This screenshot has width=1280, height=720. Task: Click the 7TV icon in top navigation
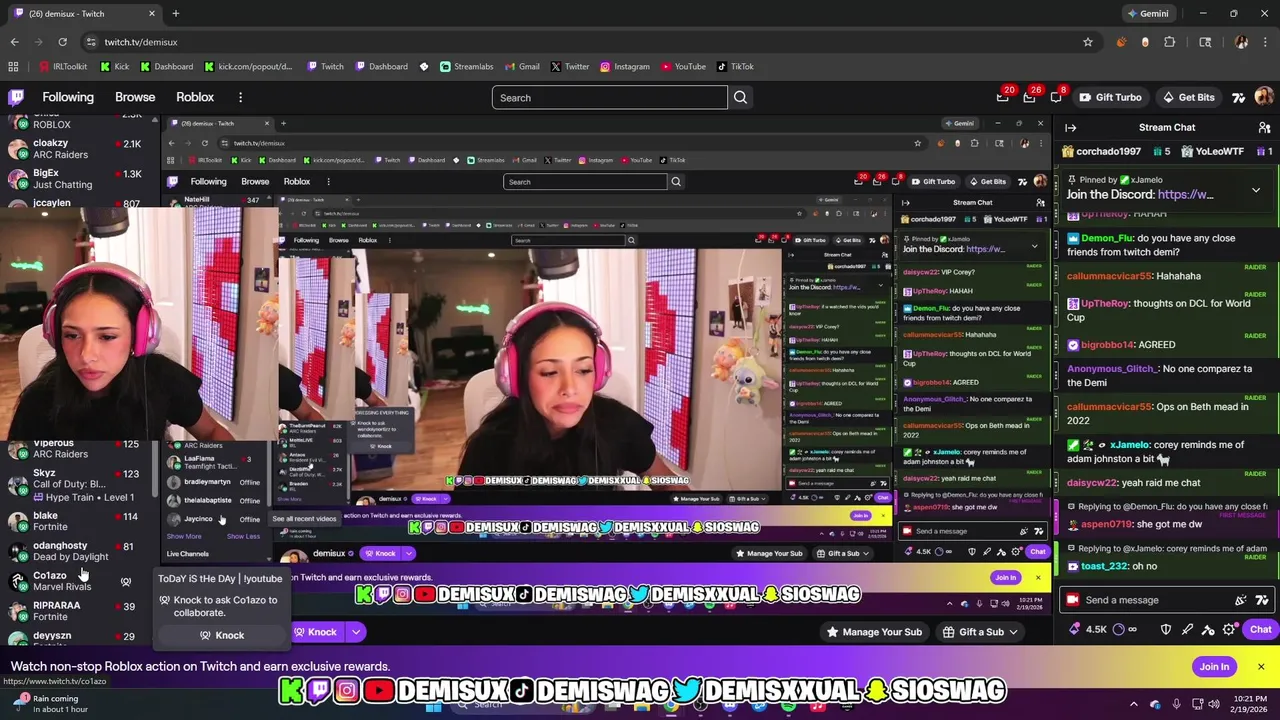coord(1239,97)
